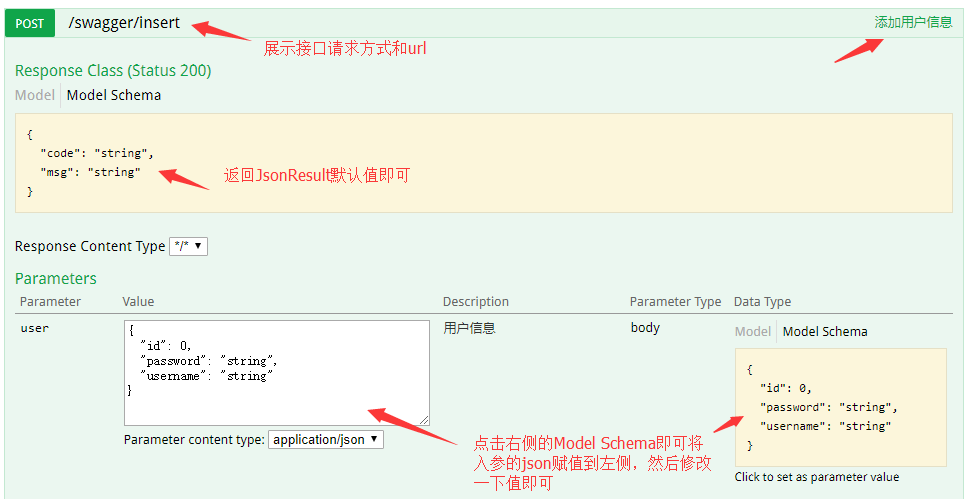Click the Parameter column header
Viewport: 970px width, 499px height.
[50, 302]
